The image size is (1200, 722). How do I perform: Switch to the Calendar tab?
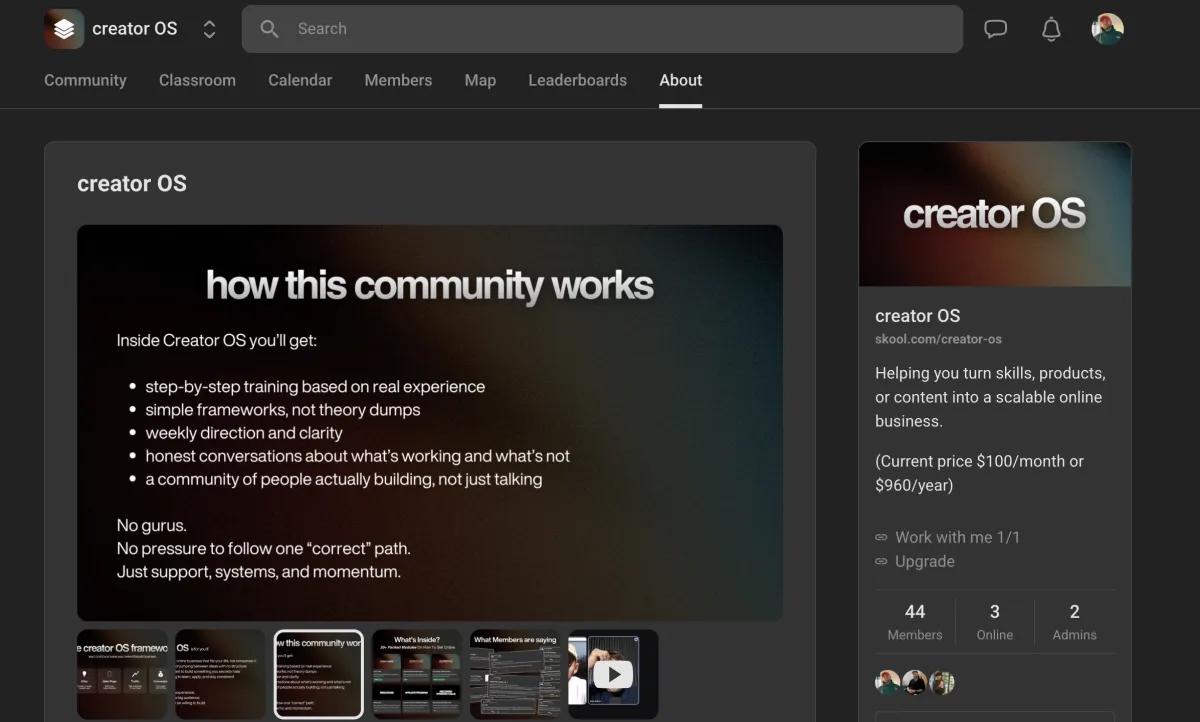click(300, 80)
